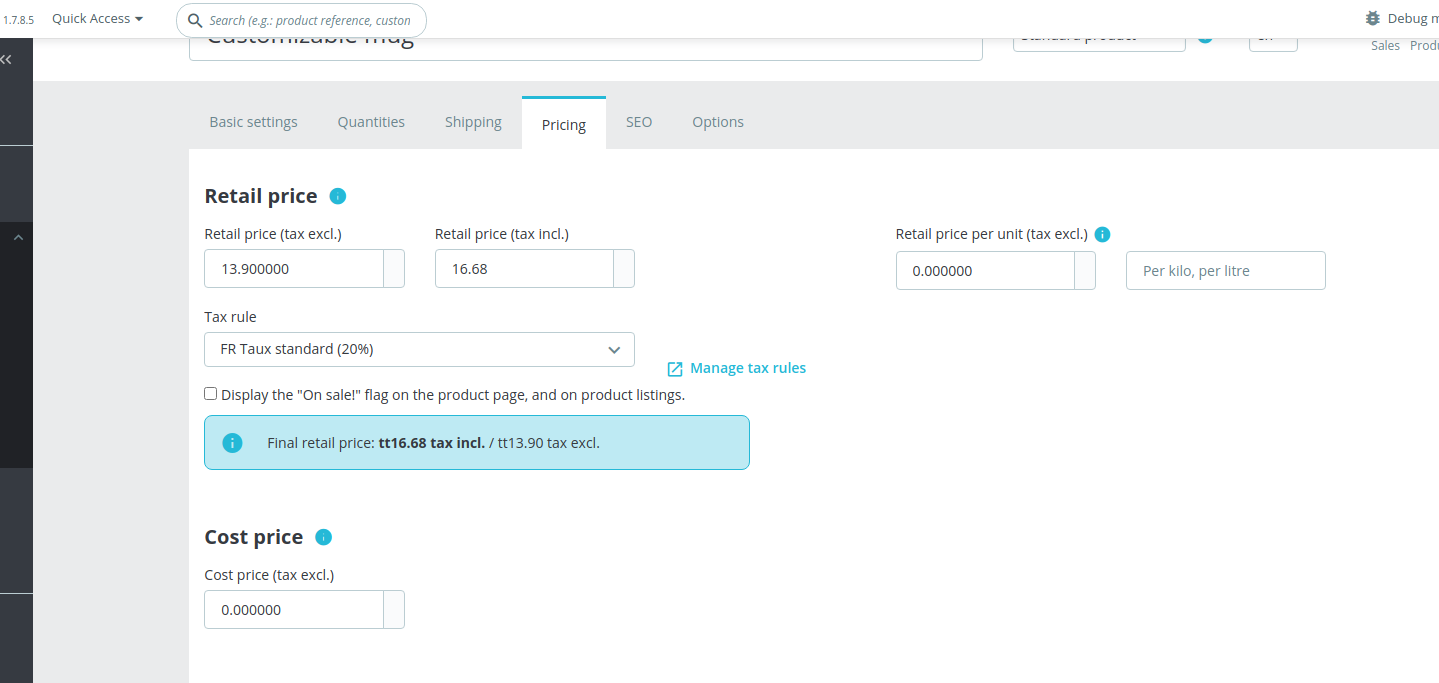Enable the On sale! flag checkbox
The width and height of the screenshot is (1439, 683).
tap(210, 393)
